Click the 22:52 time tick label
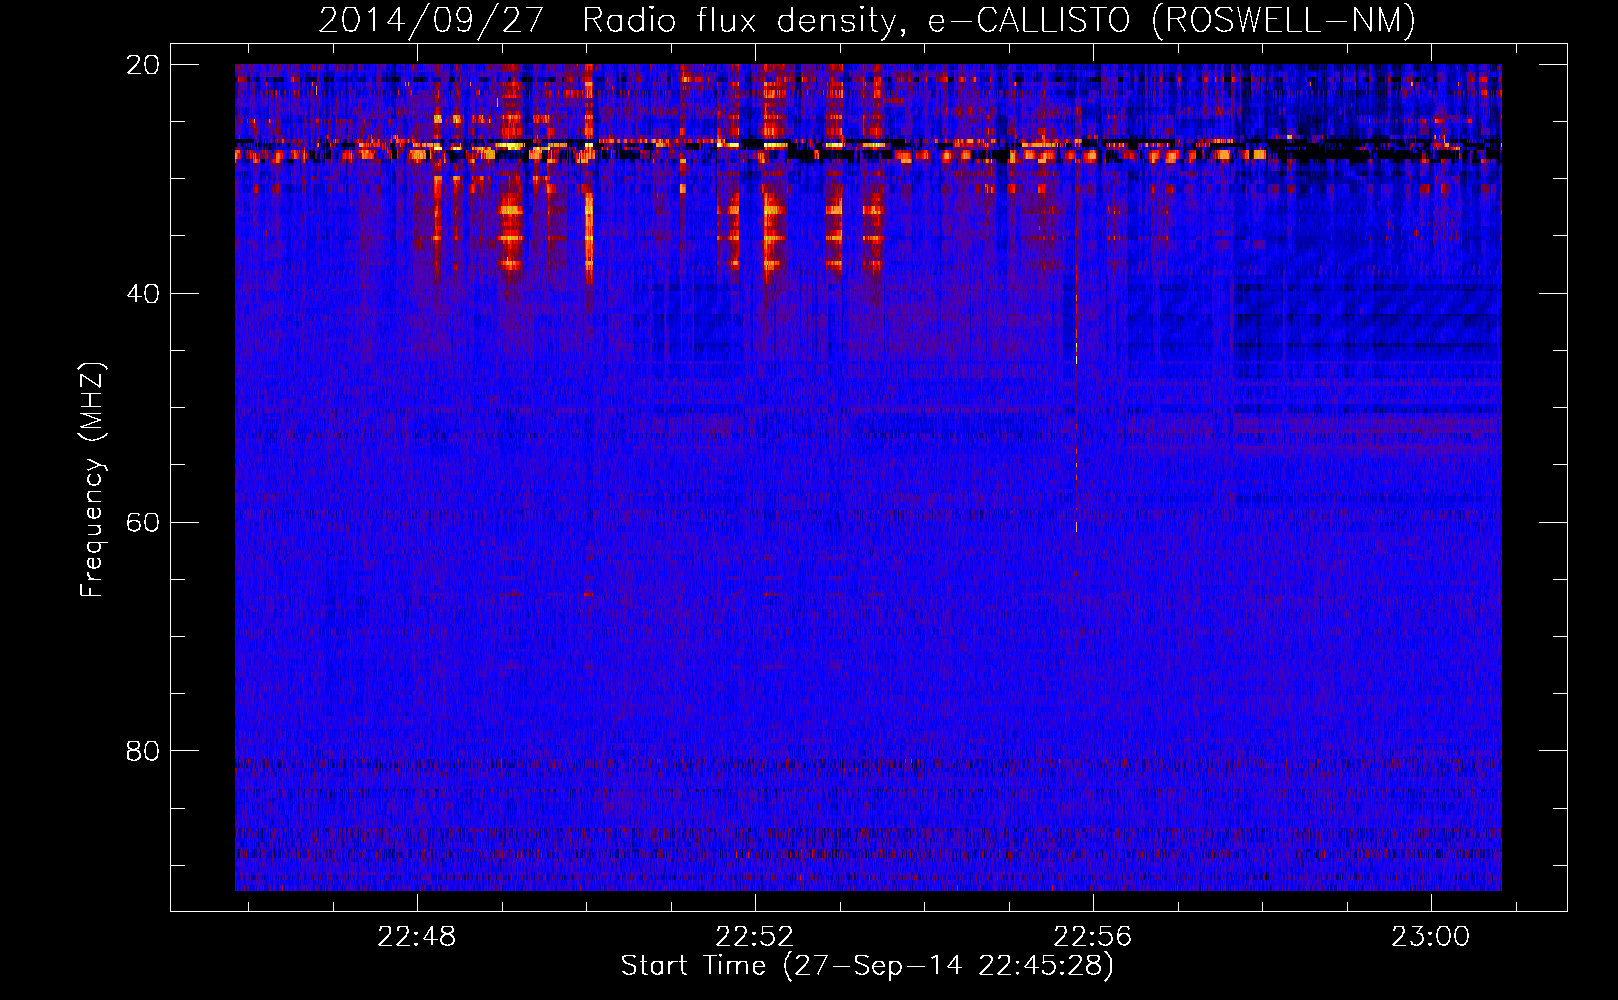The width and height of the screenshot is (1618, 1000). pyautogui.click(x=755, y=937)
